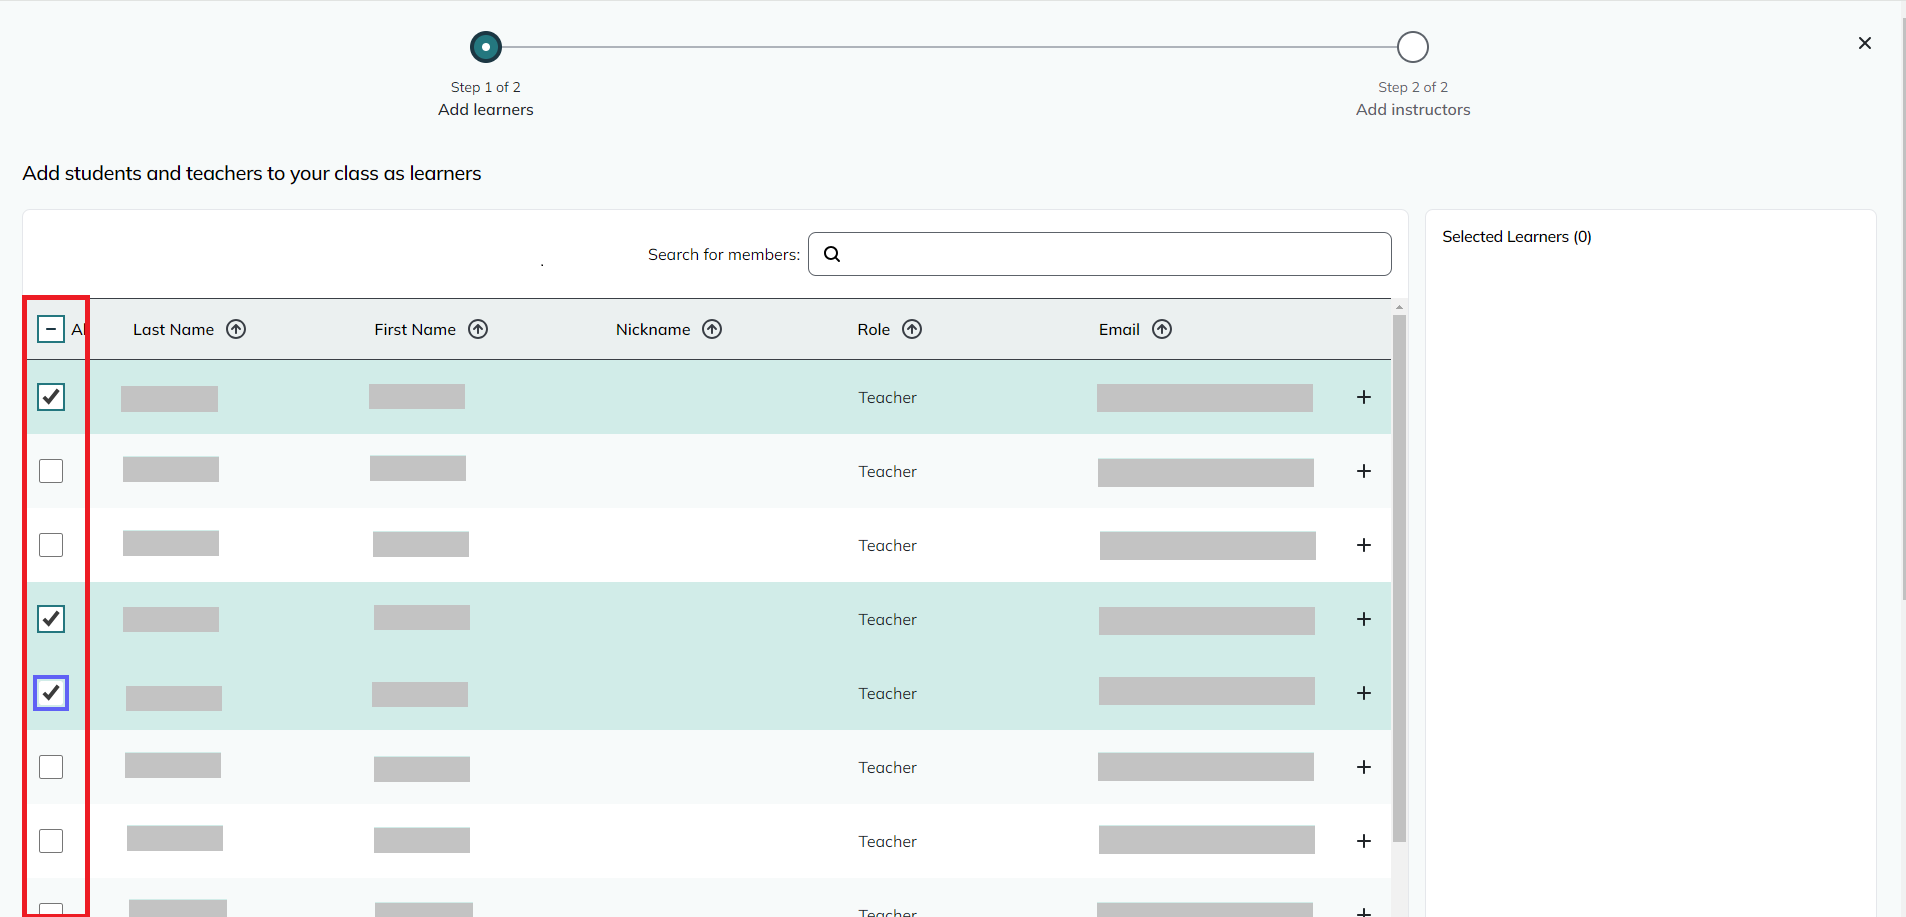This screenshot has width=1906, height=917.
Task: Go to Step 2 Add instructors circle
Action: click(x=1413, y=47)
